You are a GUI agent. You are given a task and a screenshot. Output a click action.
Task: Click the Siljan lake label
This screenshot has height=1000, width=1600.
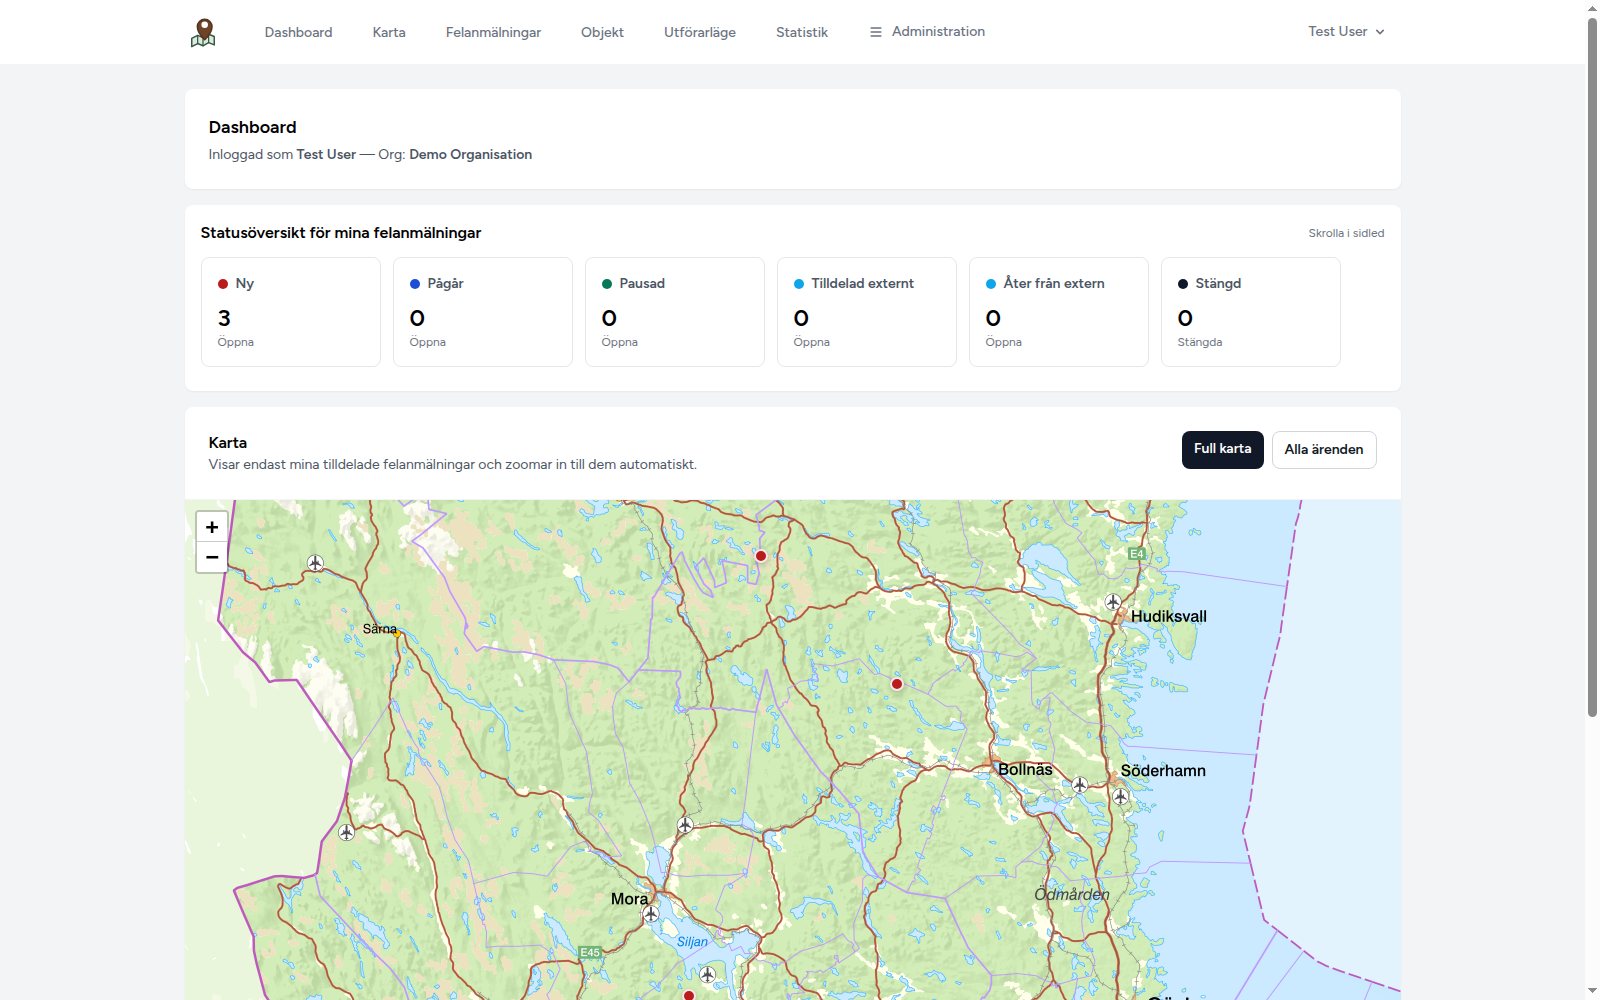[x=692, y=942]
